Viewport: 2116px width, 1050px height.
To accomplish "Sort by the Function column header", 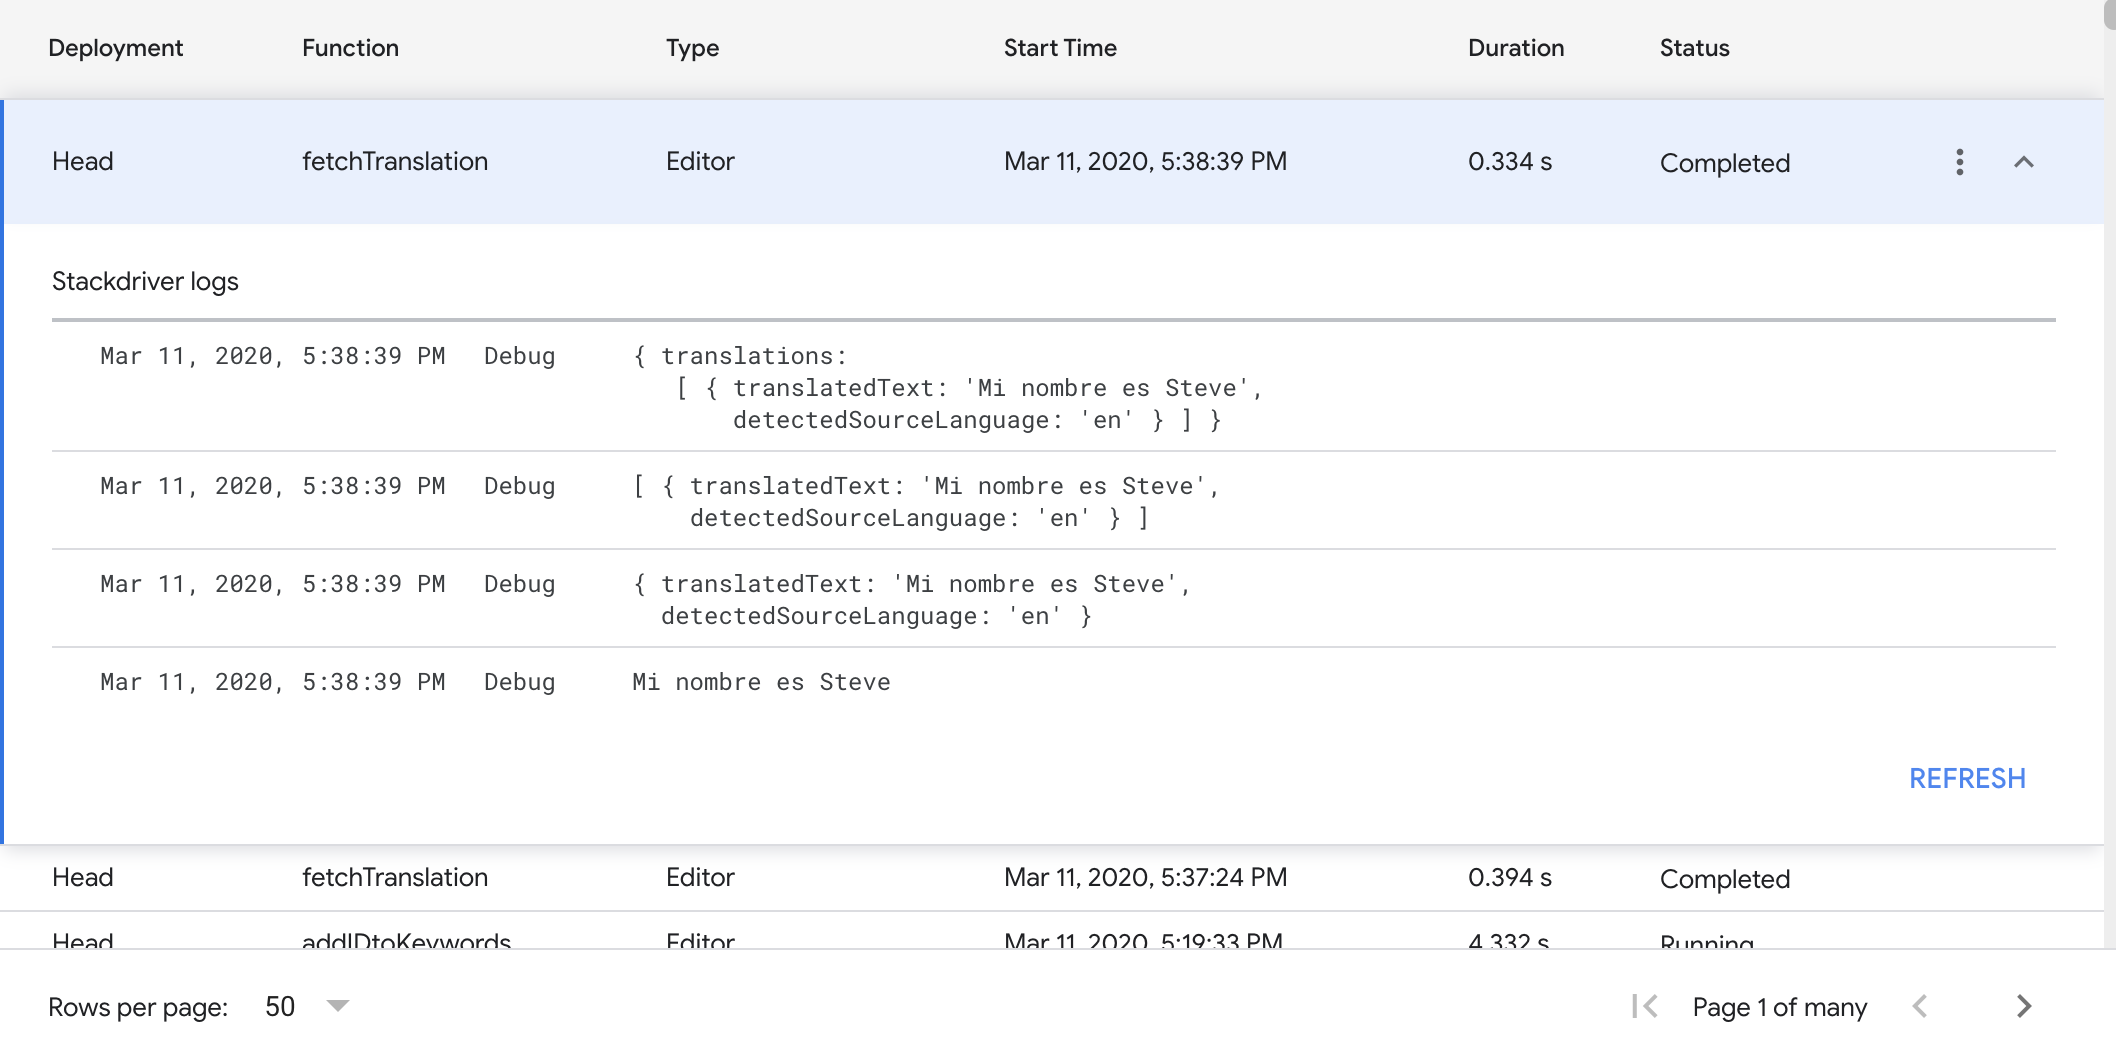I will 350,48.
